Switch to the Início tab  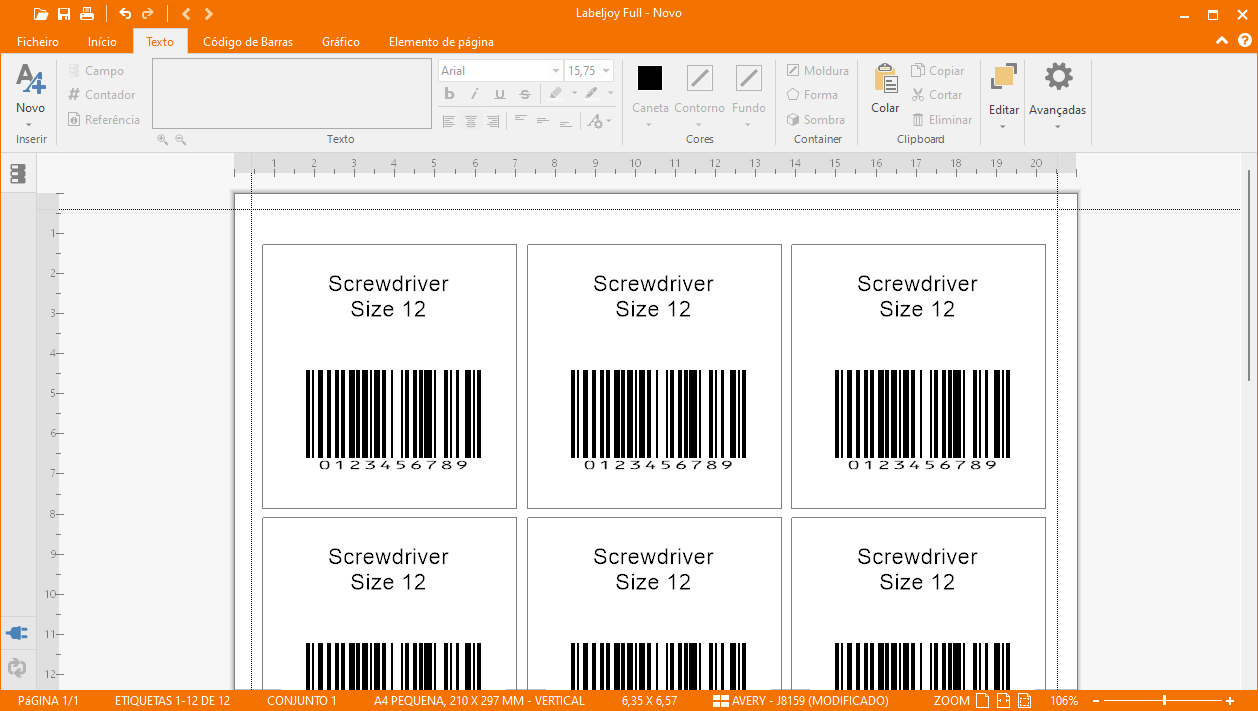(102, 42)
